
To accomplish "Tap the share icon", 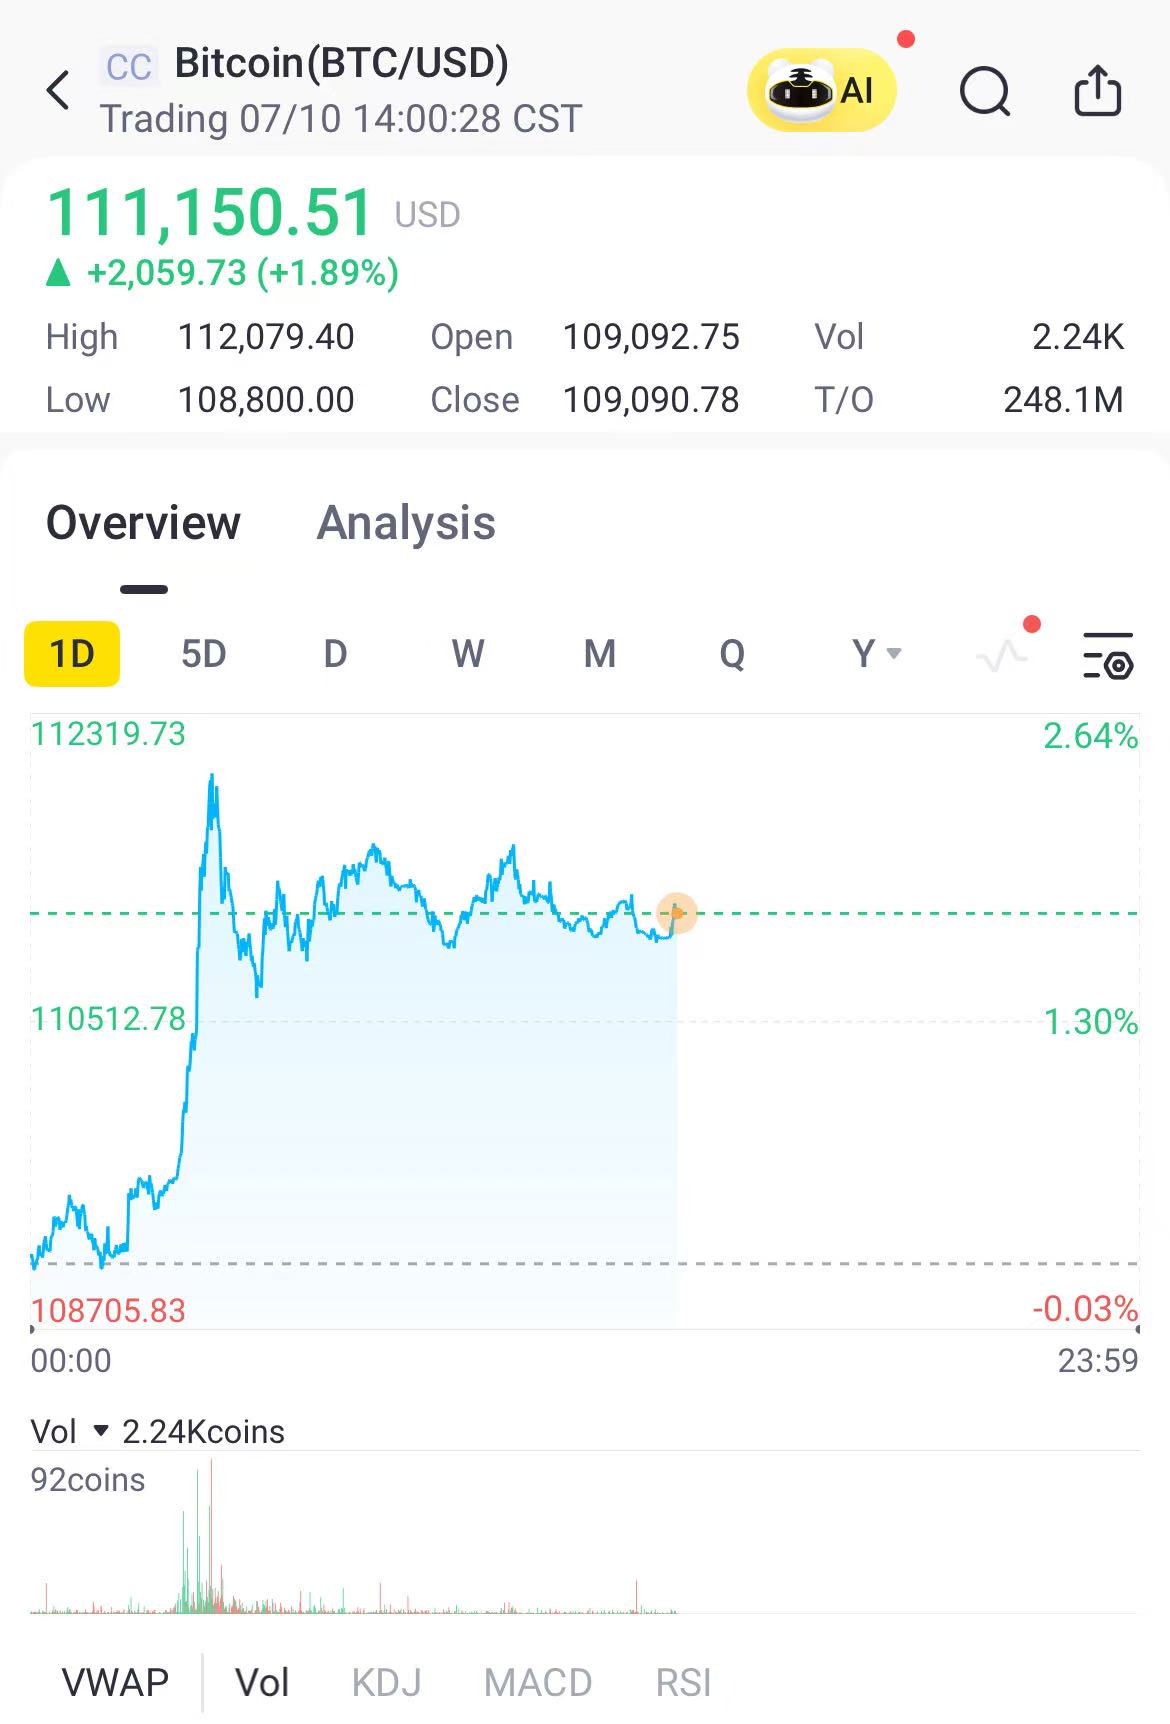I will [x=1097, y=91].
